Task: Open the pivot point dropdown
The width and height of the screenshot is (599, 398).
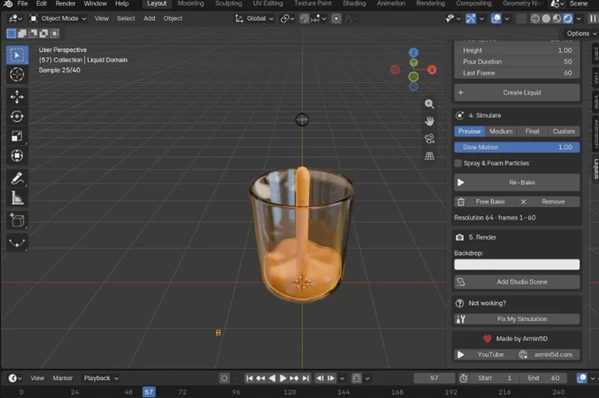Action: coord(287,18)
